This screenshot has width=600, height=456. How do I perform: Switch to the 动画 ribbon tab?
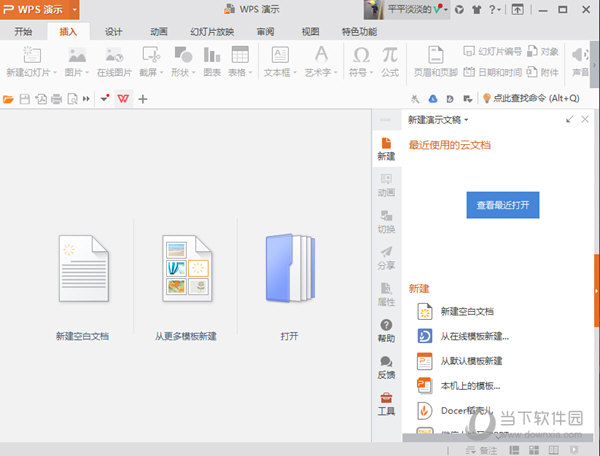pos(159,32)
